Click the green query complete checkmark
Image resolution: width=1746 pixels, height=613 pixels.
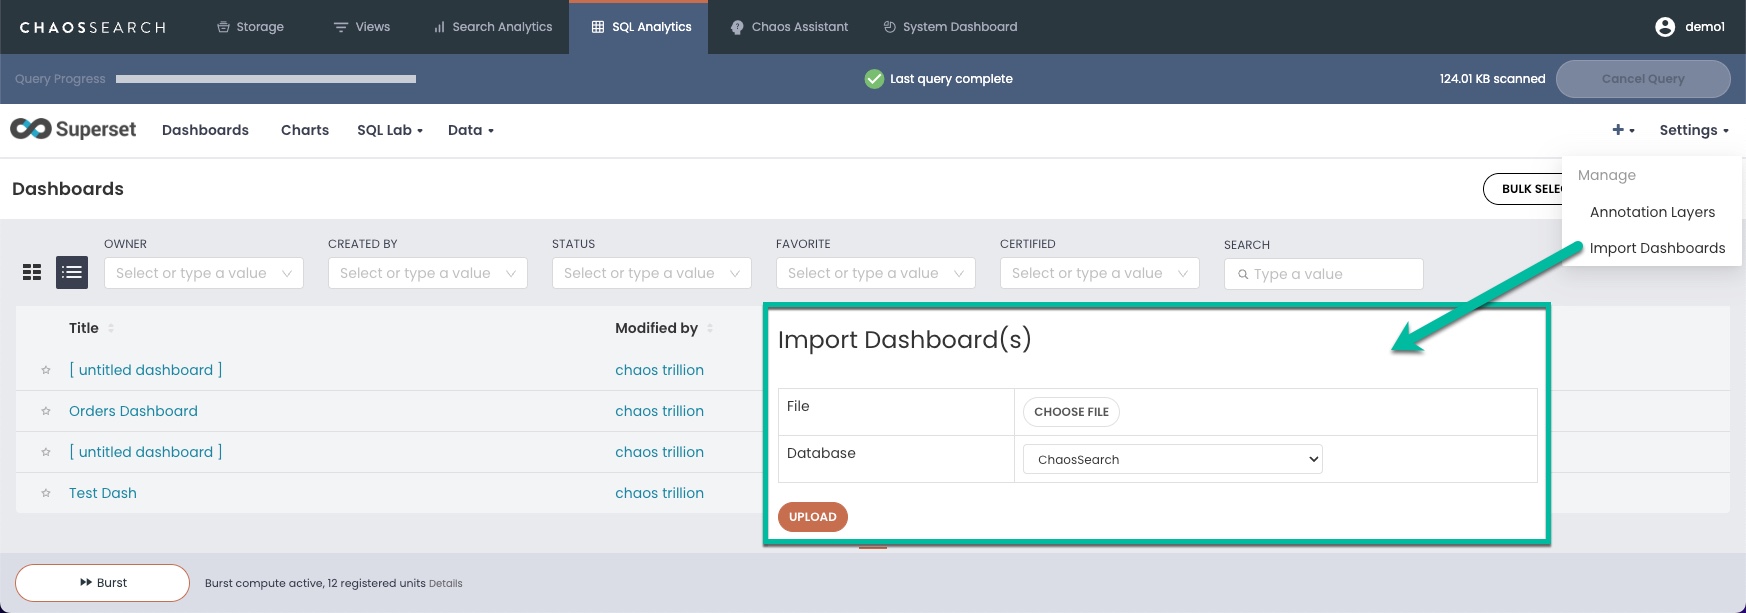tap(874, 79)
